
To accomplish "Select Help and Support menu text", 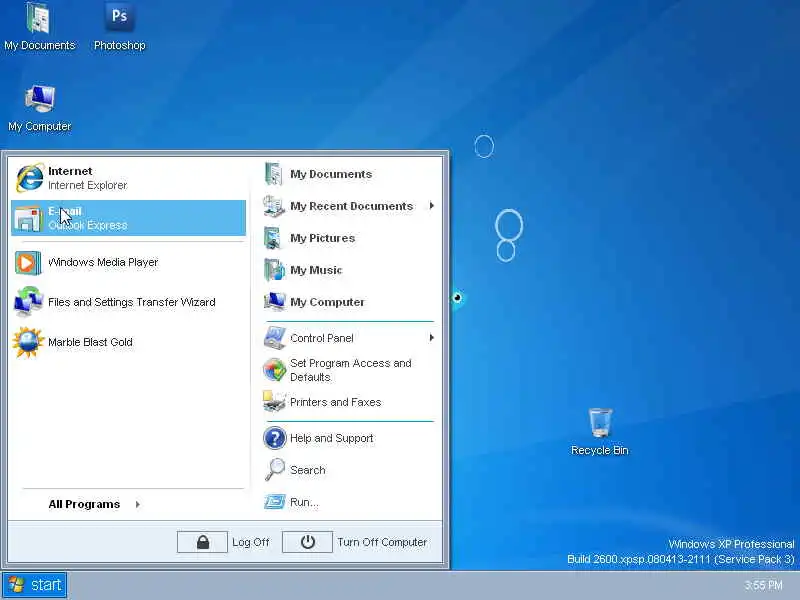I will click(332, 438).
